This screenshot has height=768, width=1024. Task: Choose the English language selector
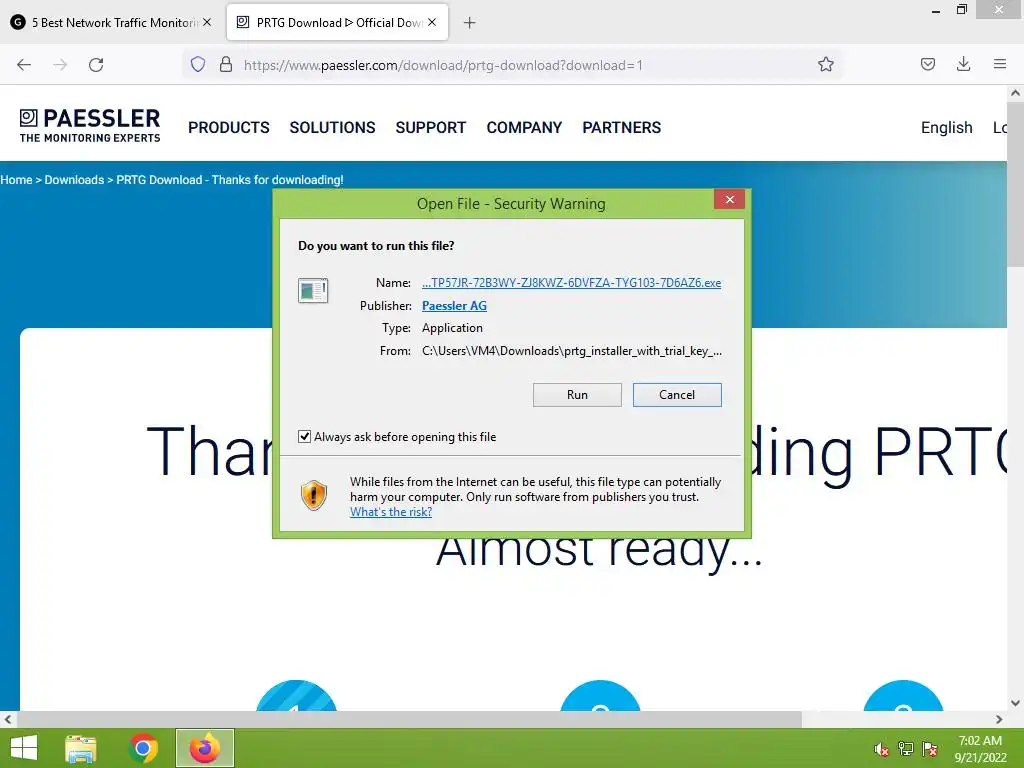[946, 127]
